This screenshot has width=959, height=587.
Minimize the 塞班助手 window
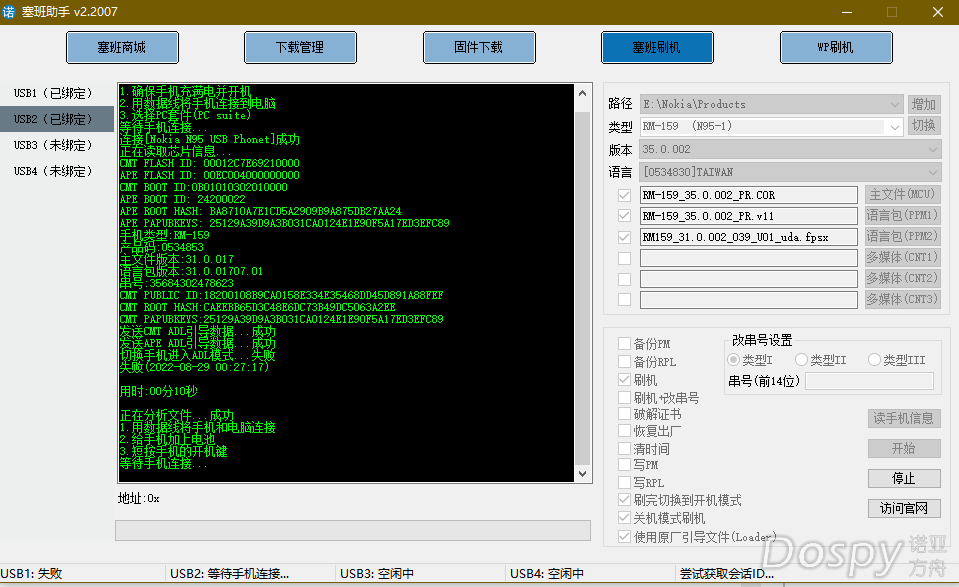tap(847, 12)
